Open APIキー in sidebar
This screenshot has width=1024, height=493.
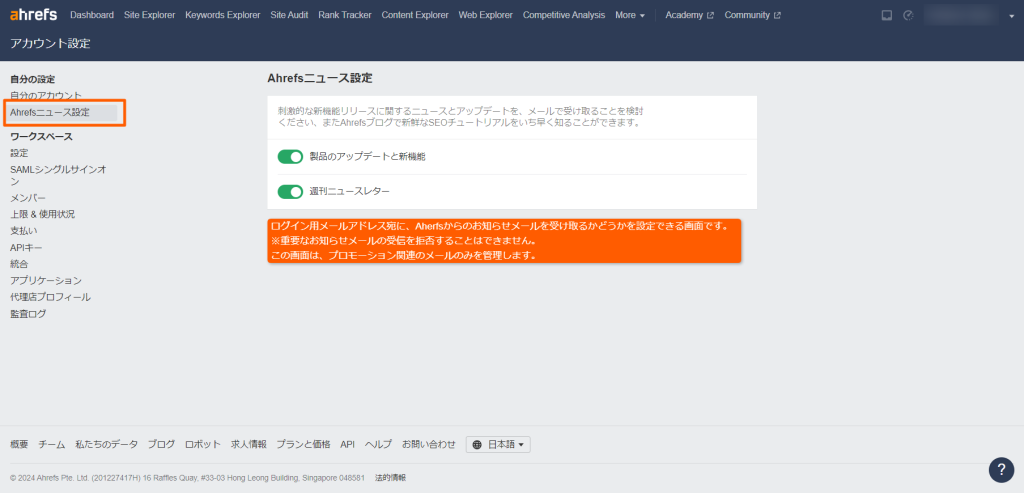(27, 247)
